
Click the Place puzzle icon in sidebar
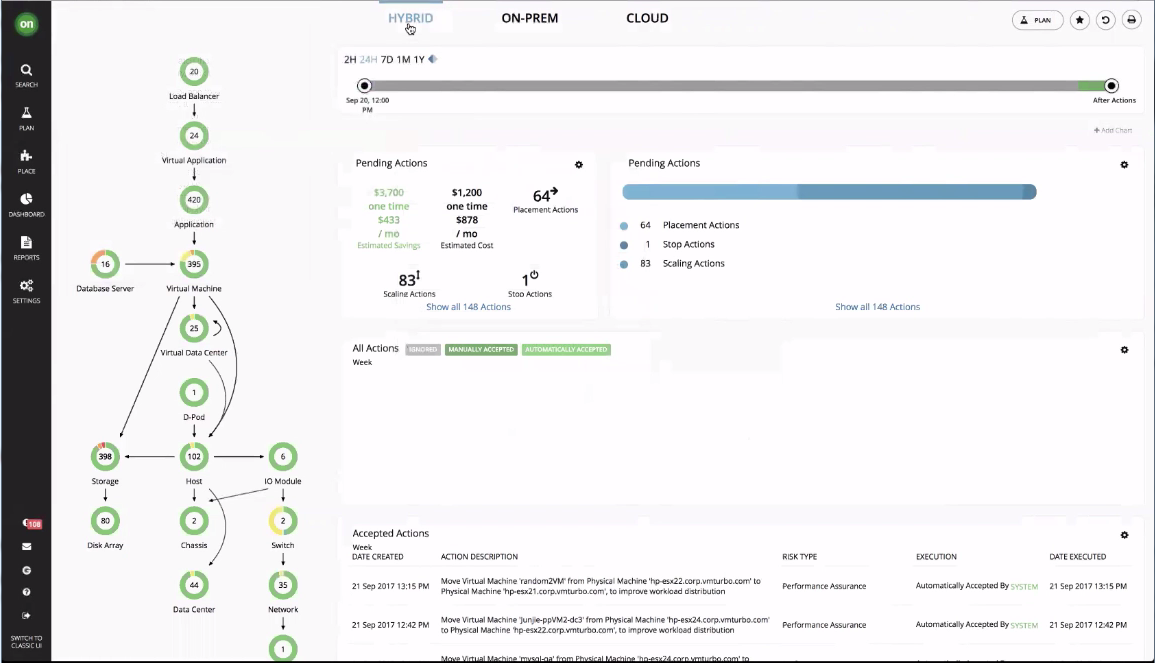tap(26, 160)
